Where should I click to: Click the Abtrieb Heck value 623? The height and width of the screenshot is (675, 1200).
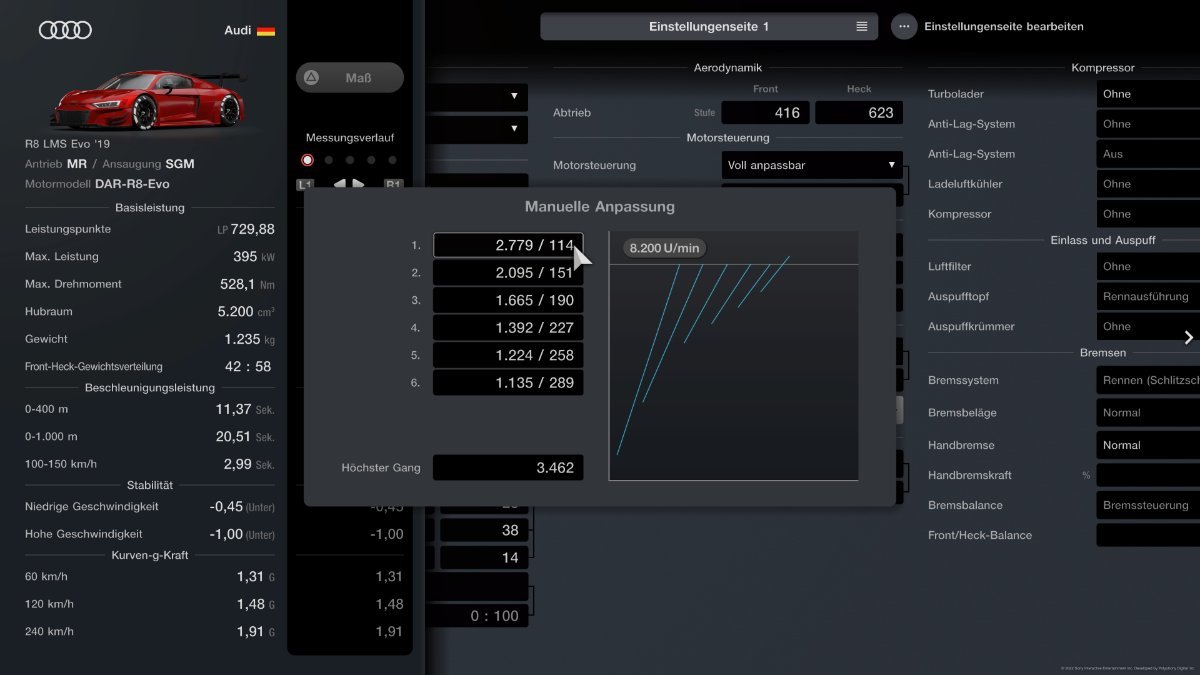[x=859, y=112]
